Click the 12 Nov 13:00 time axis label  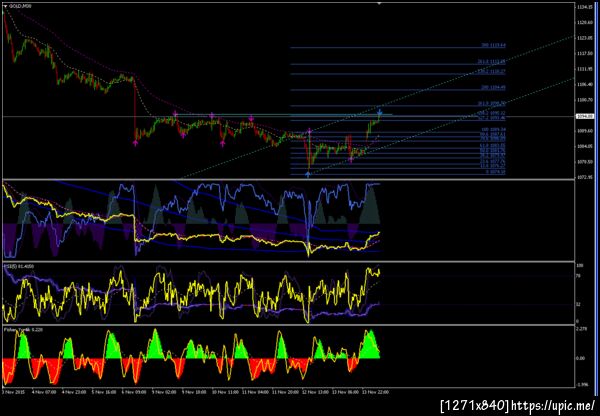[x=317, y=392]
